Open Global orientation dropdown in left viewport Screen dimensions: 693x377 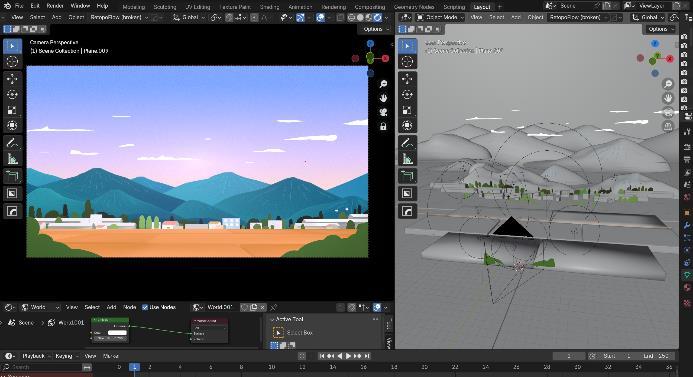[x=190, y=17]
